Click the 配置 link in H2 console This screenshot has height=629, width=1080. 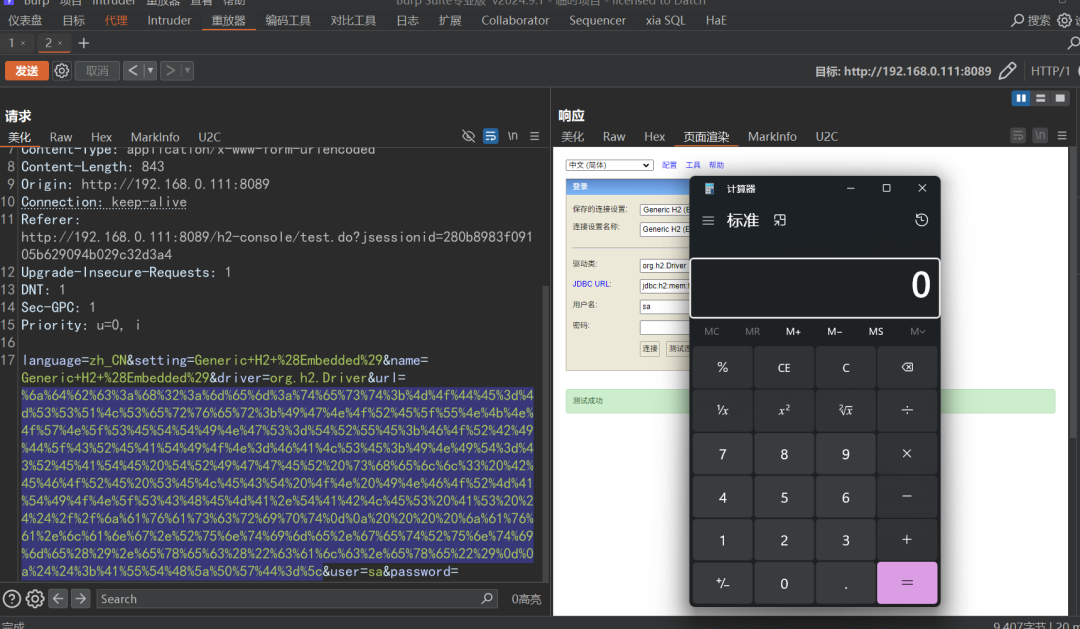(x=669, y=165)
